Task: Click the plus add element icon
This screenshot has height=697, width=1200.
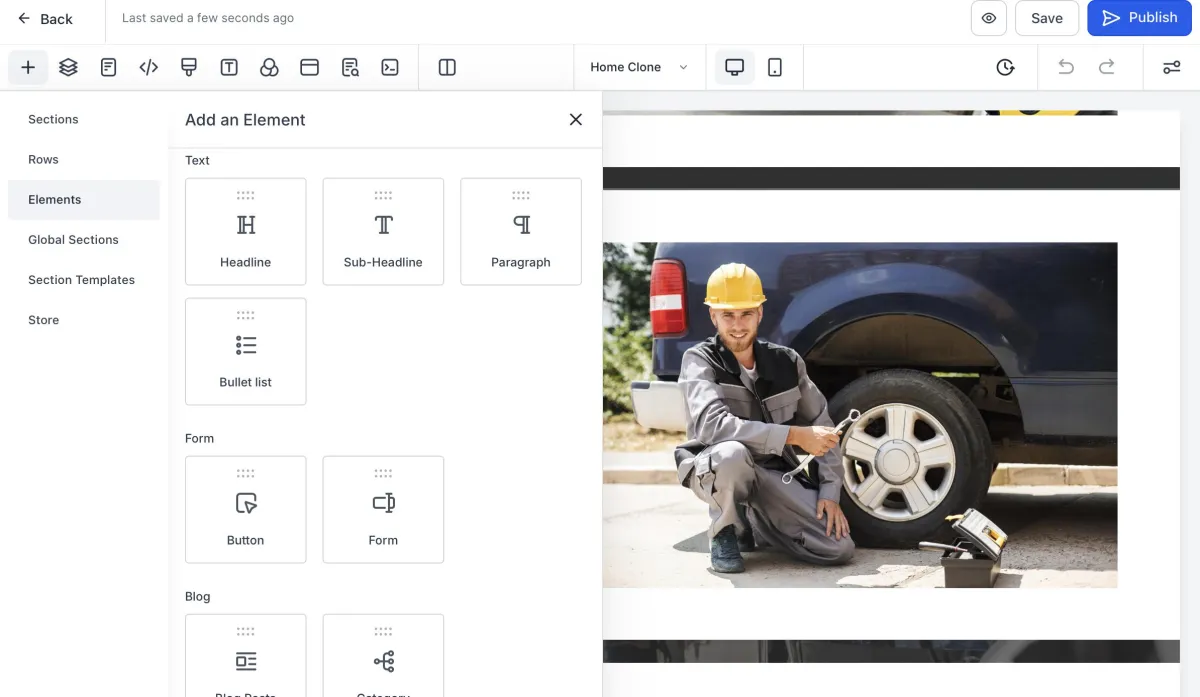Action: [28, 67]
